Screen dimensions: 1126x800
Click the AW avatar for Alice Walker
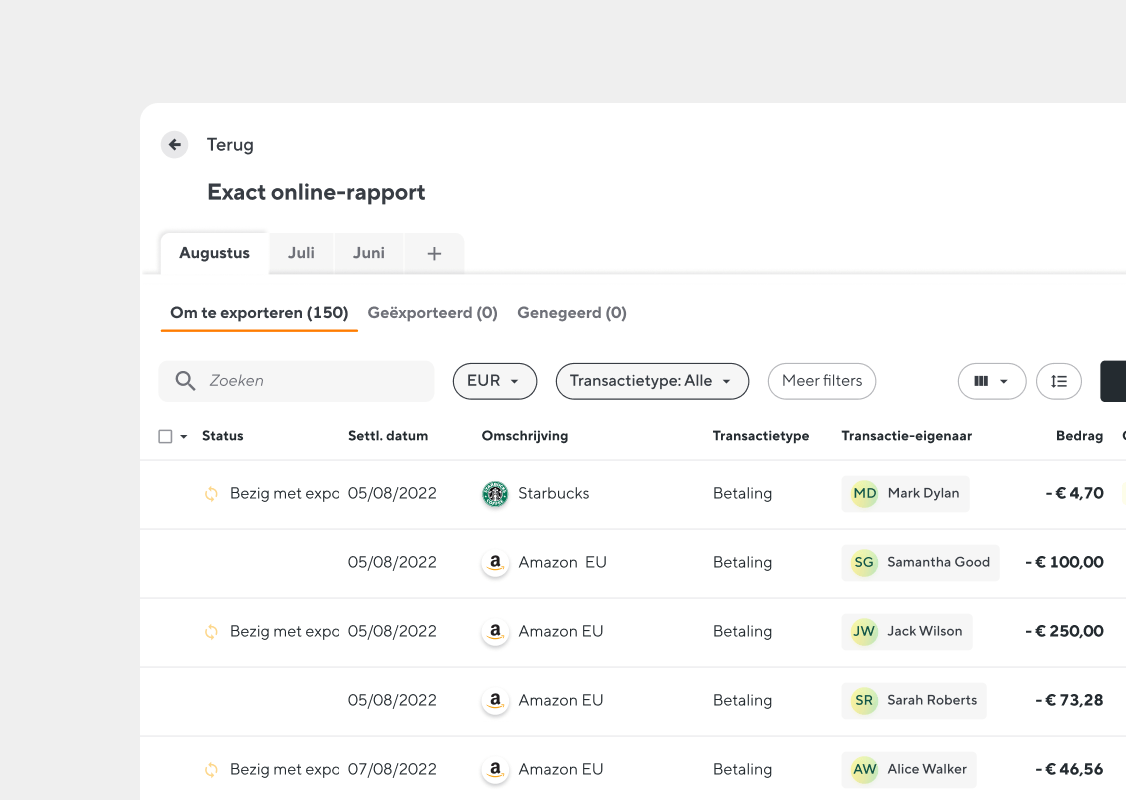865,769
